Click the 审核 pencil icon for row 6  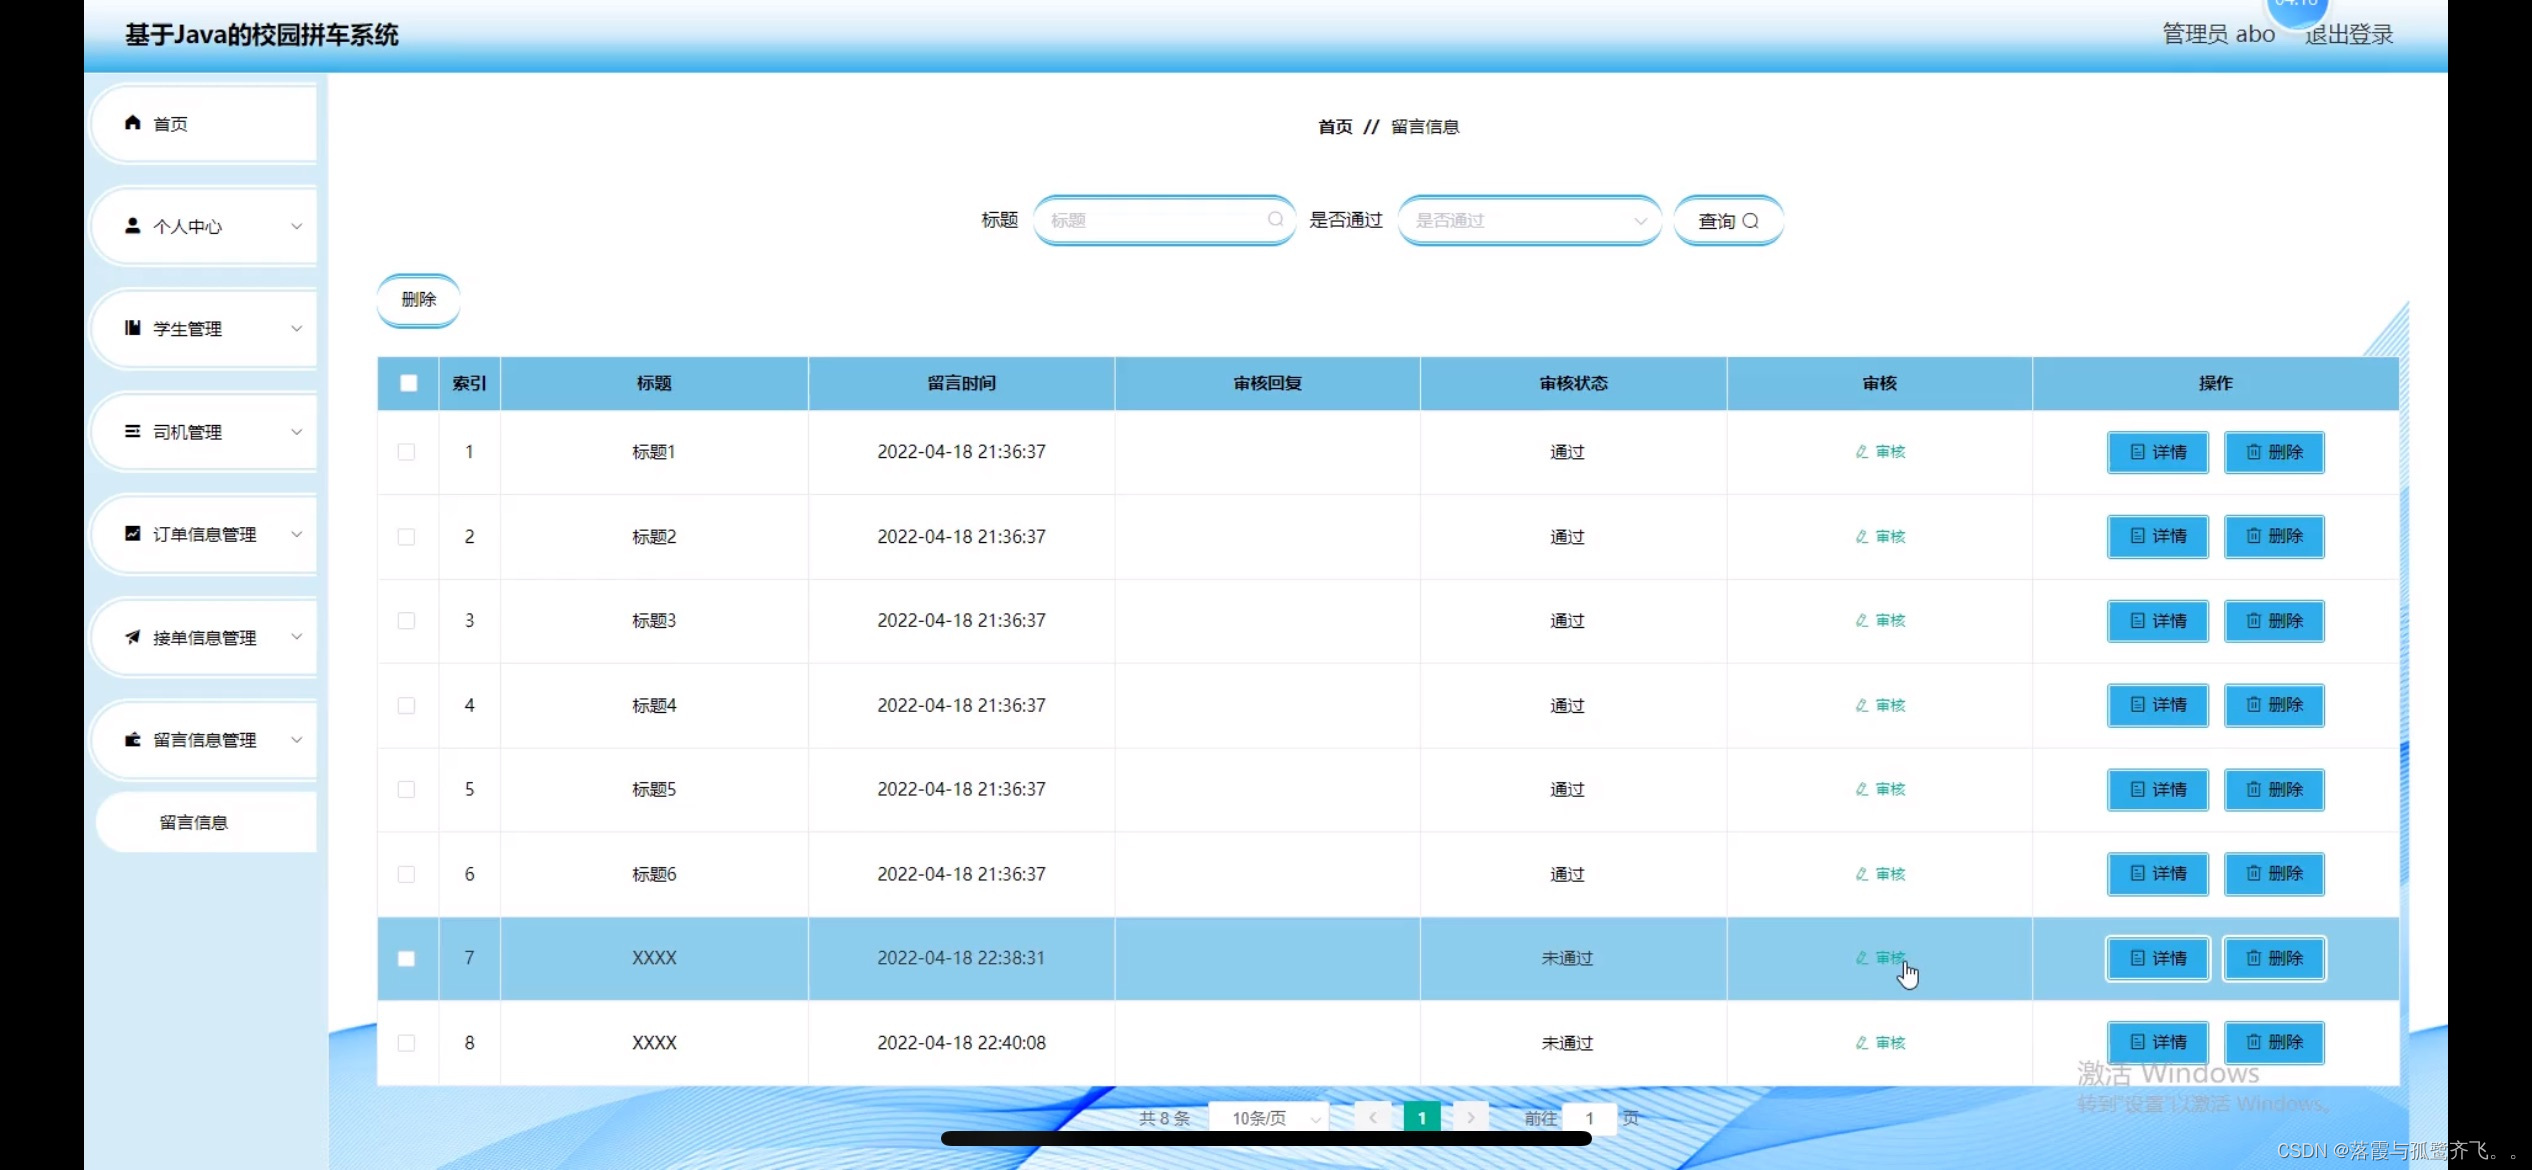coord(1862,874)
